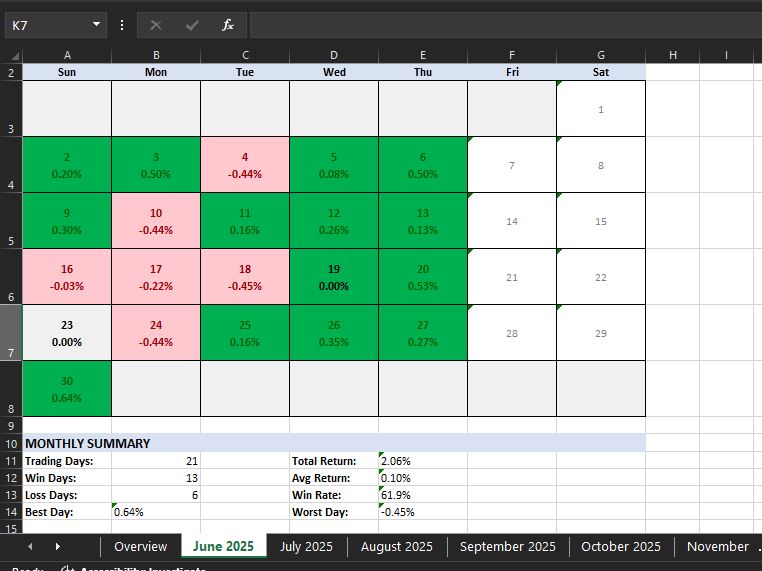Click the Best Day value 0.64%

point(156,512)
